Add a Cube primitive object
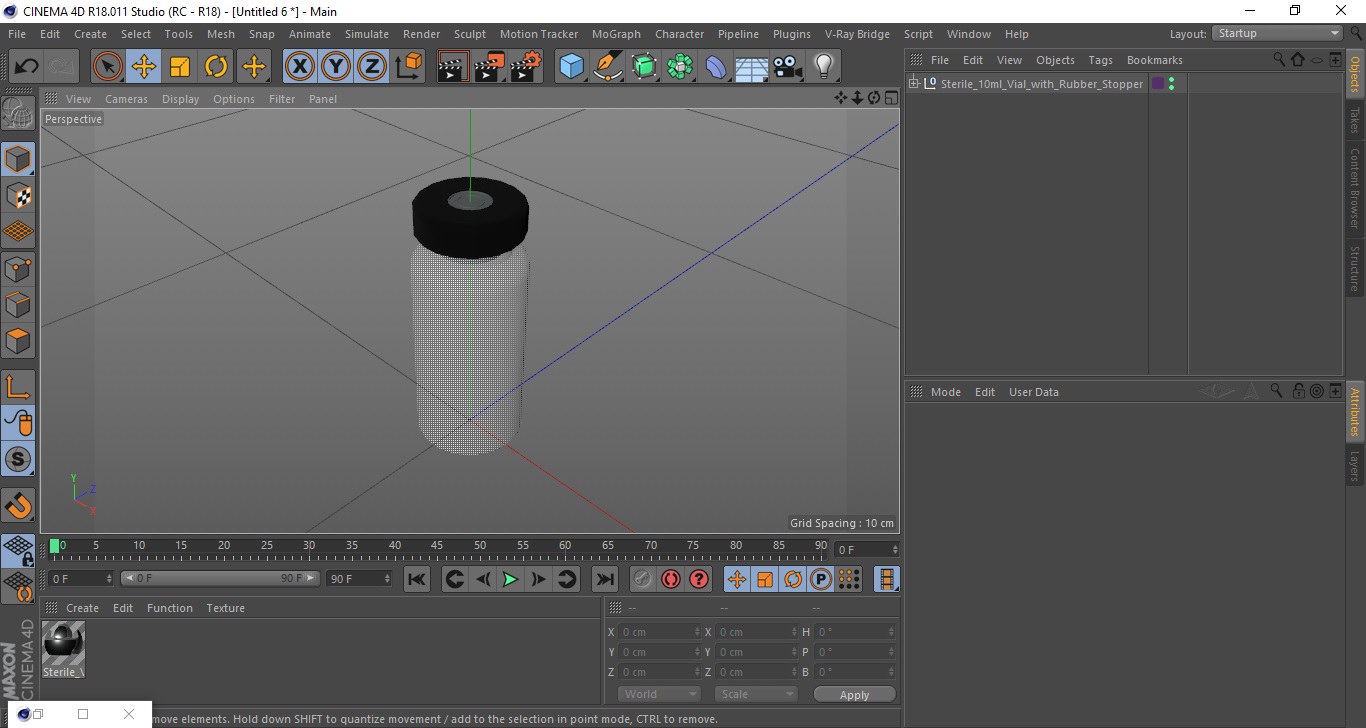Screen dimensions: 1366x728 click(572, 67)
